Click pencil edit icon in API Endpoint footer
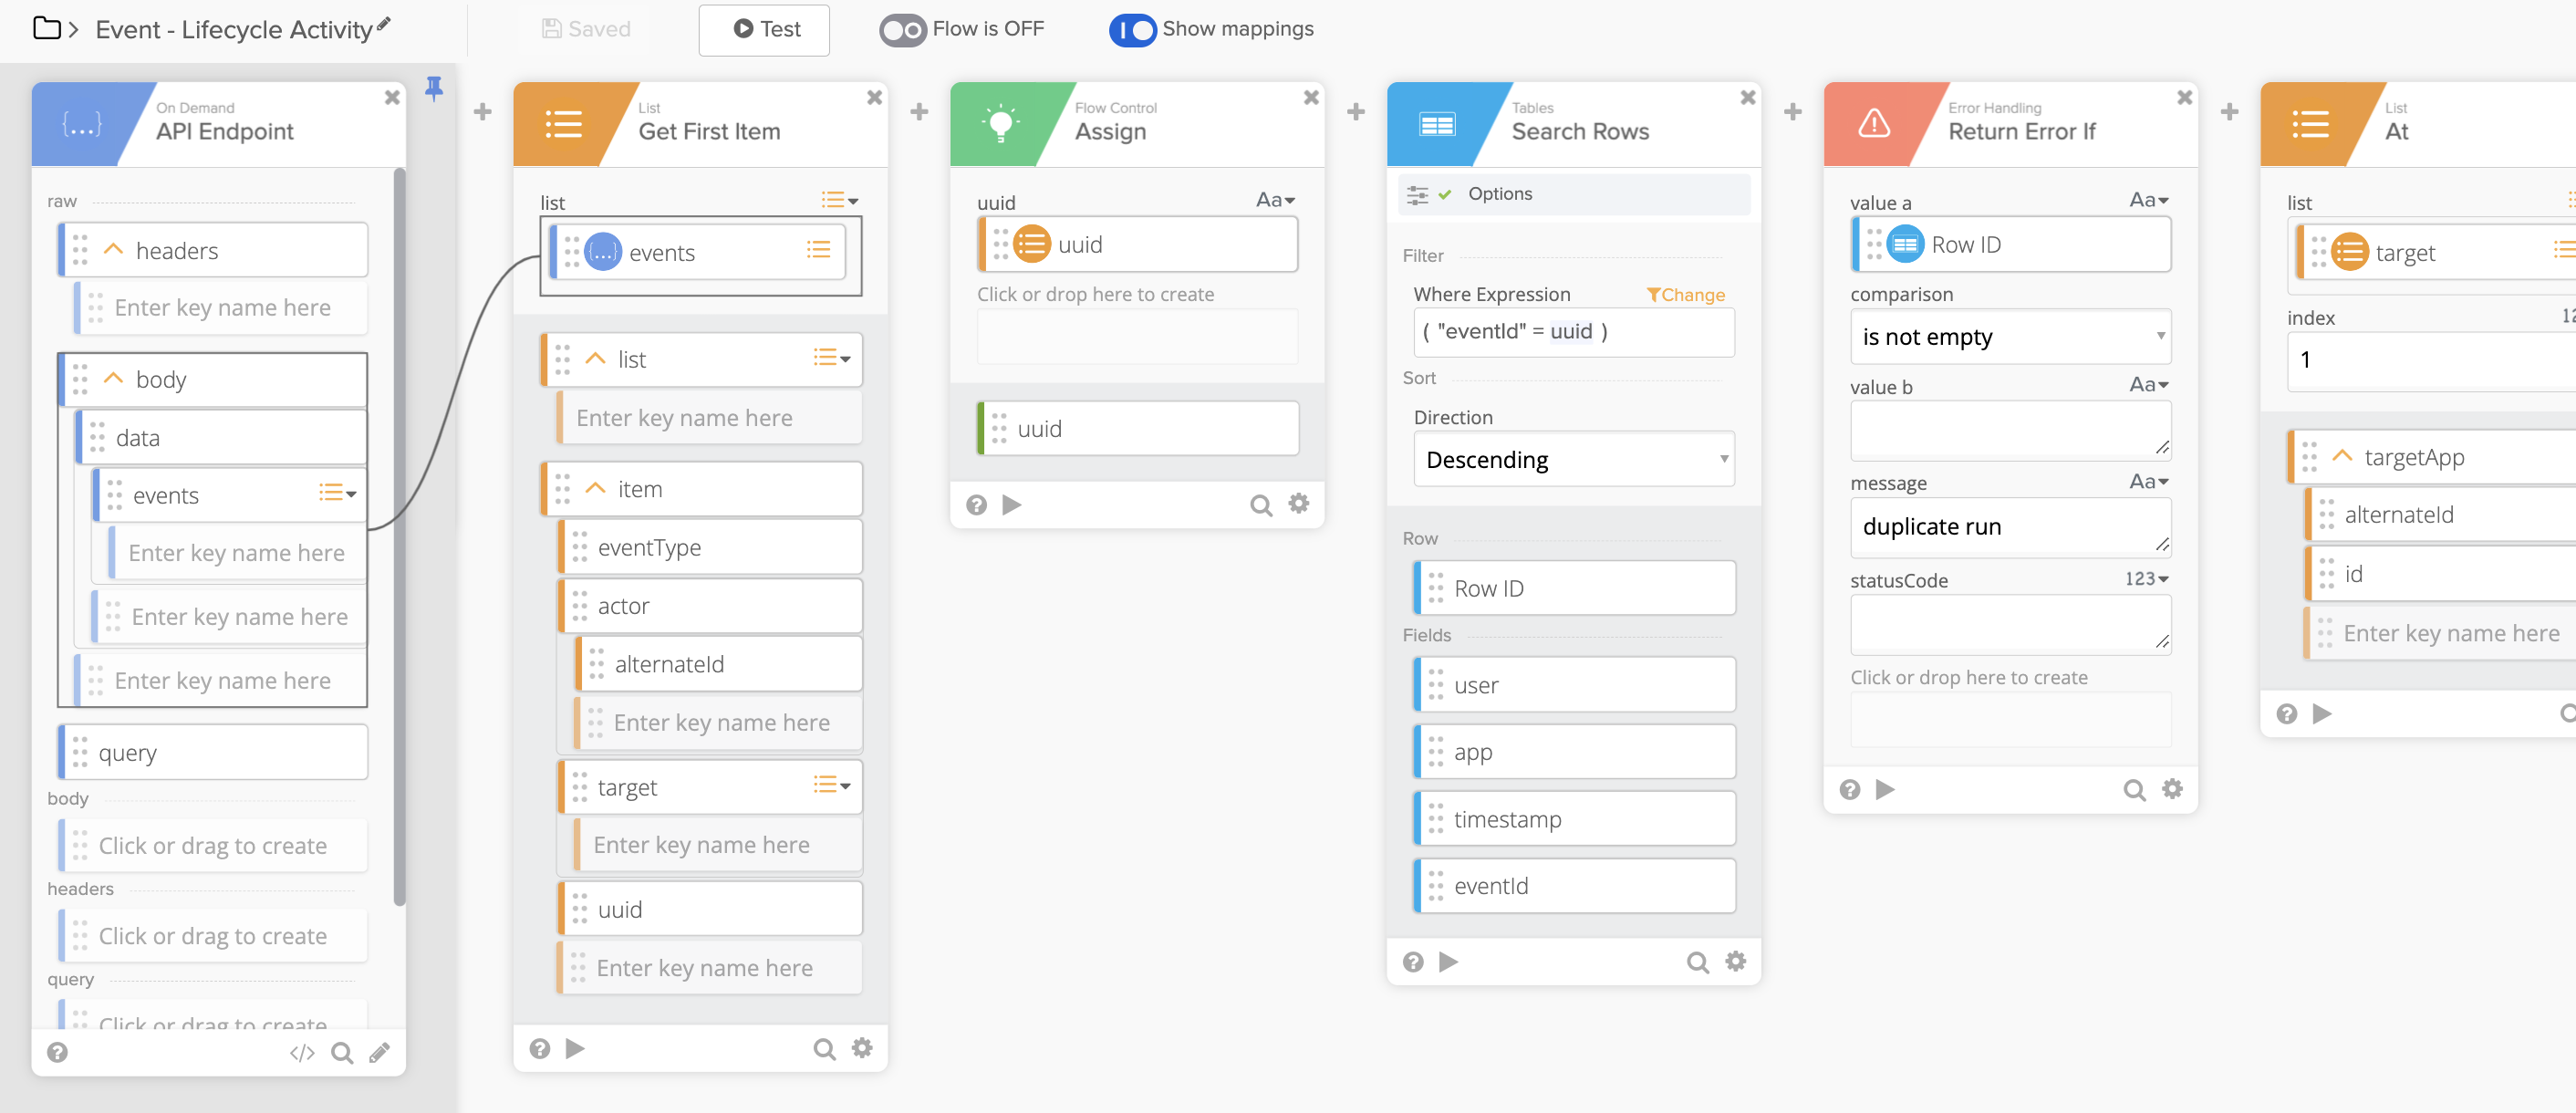This screenshot has width=2576, height=1113. click(x=379, y=1052)
